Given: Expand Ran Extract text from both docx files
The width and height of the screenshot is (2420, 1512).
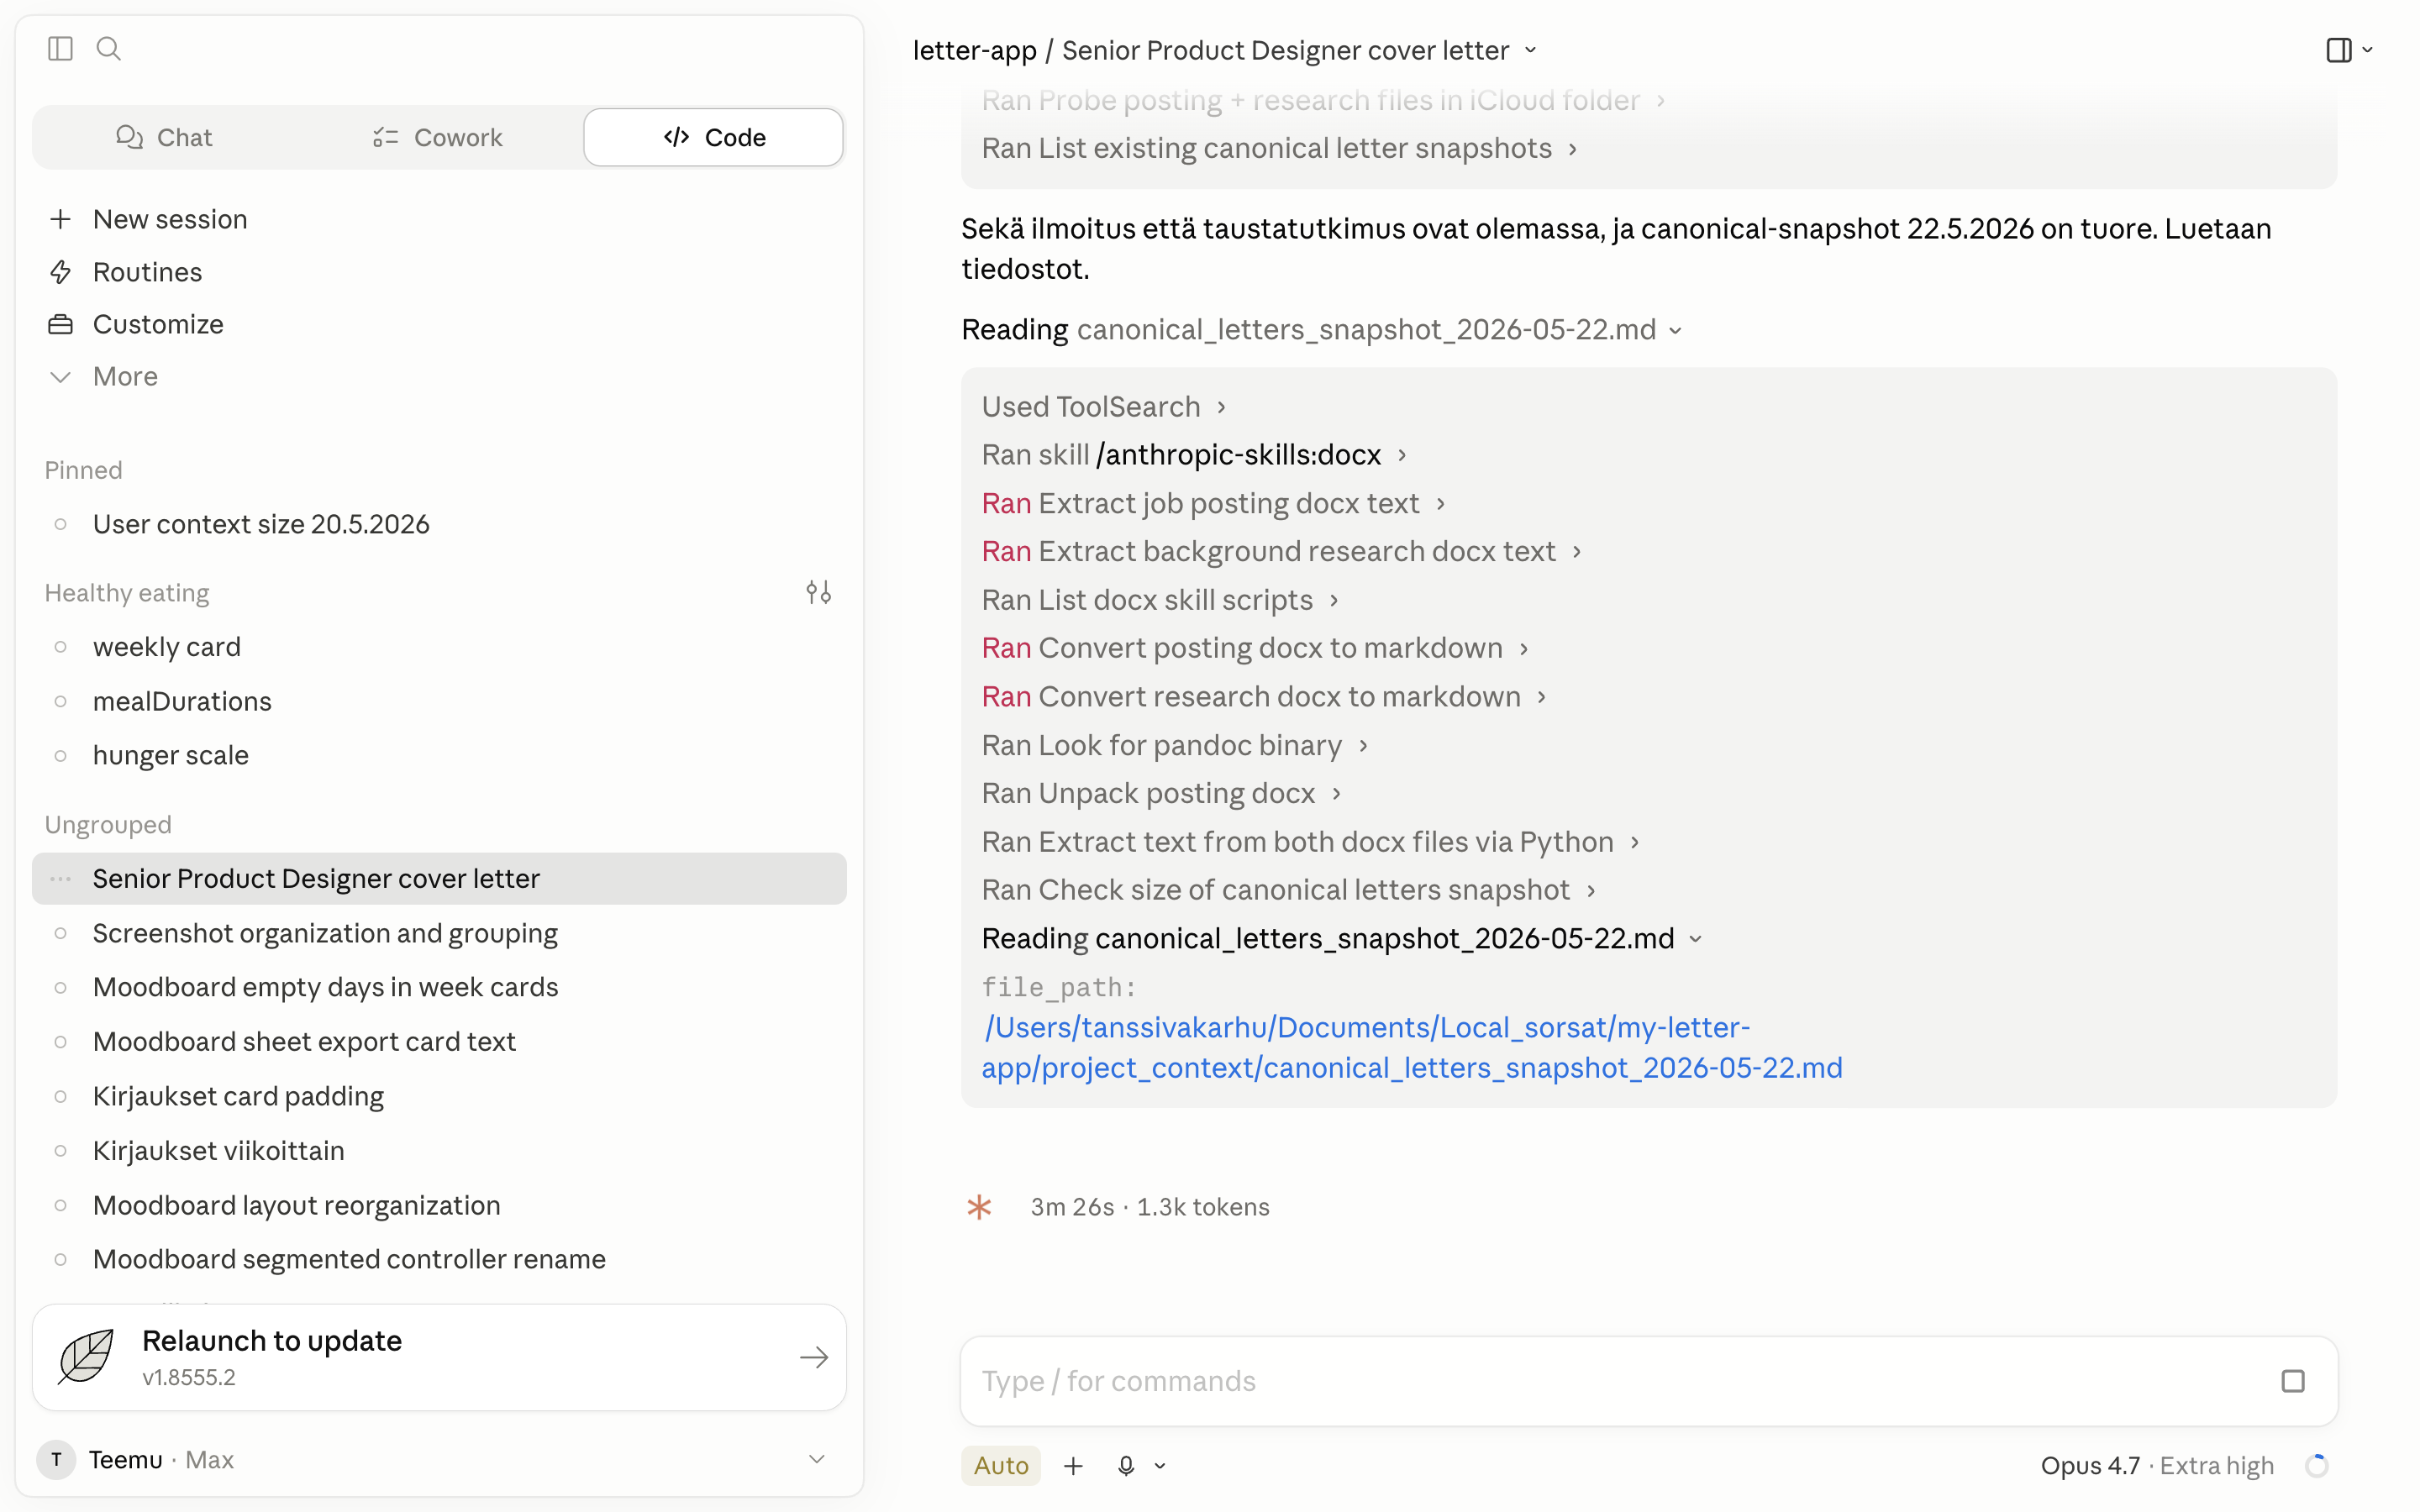Looking at the screenshot, I should pyautogui.click(x=1310, y=842).
